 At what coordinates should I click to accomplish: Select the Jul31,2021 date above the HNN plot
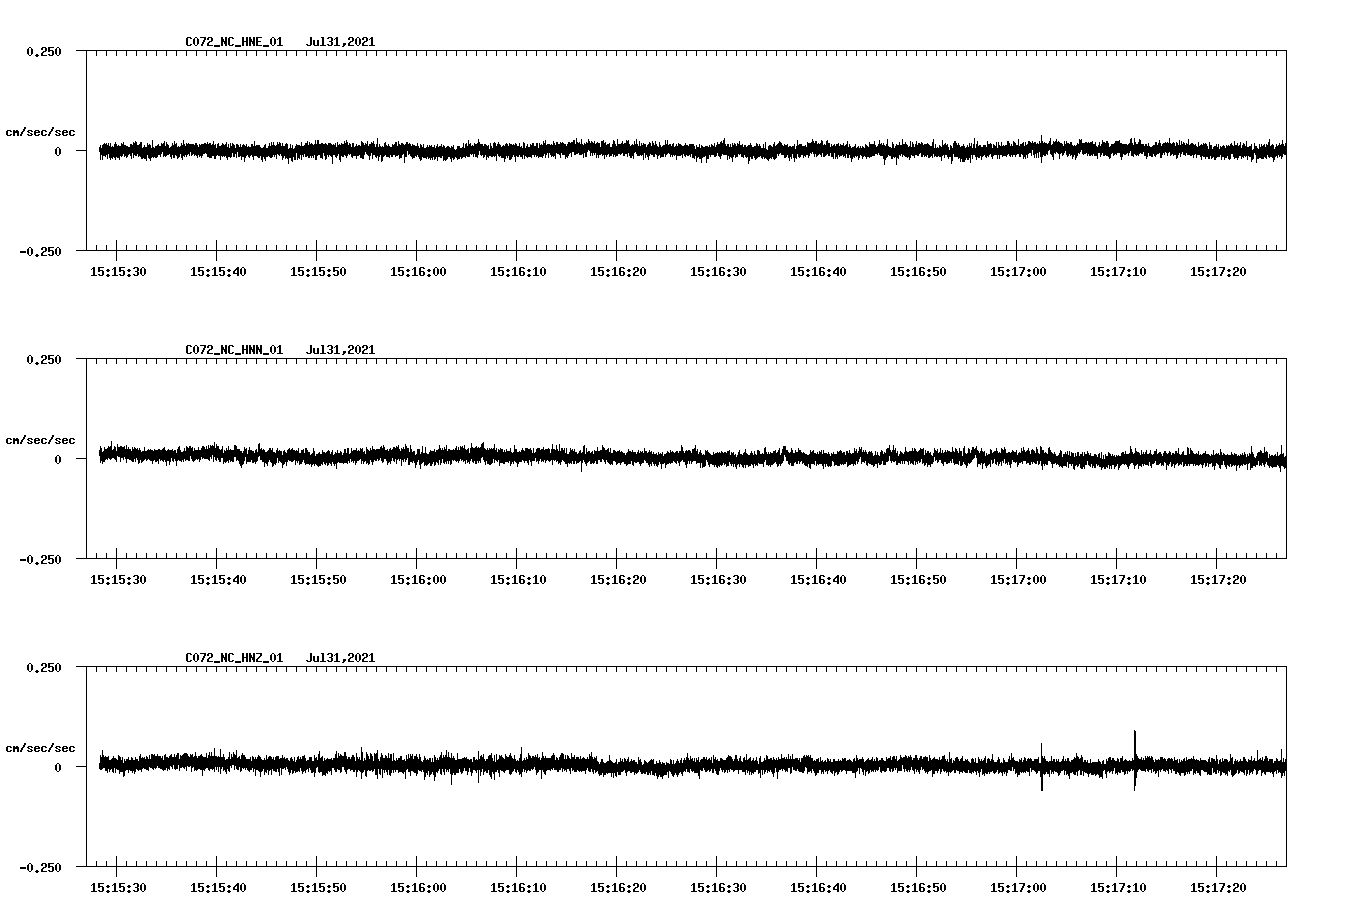[341, 350]
